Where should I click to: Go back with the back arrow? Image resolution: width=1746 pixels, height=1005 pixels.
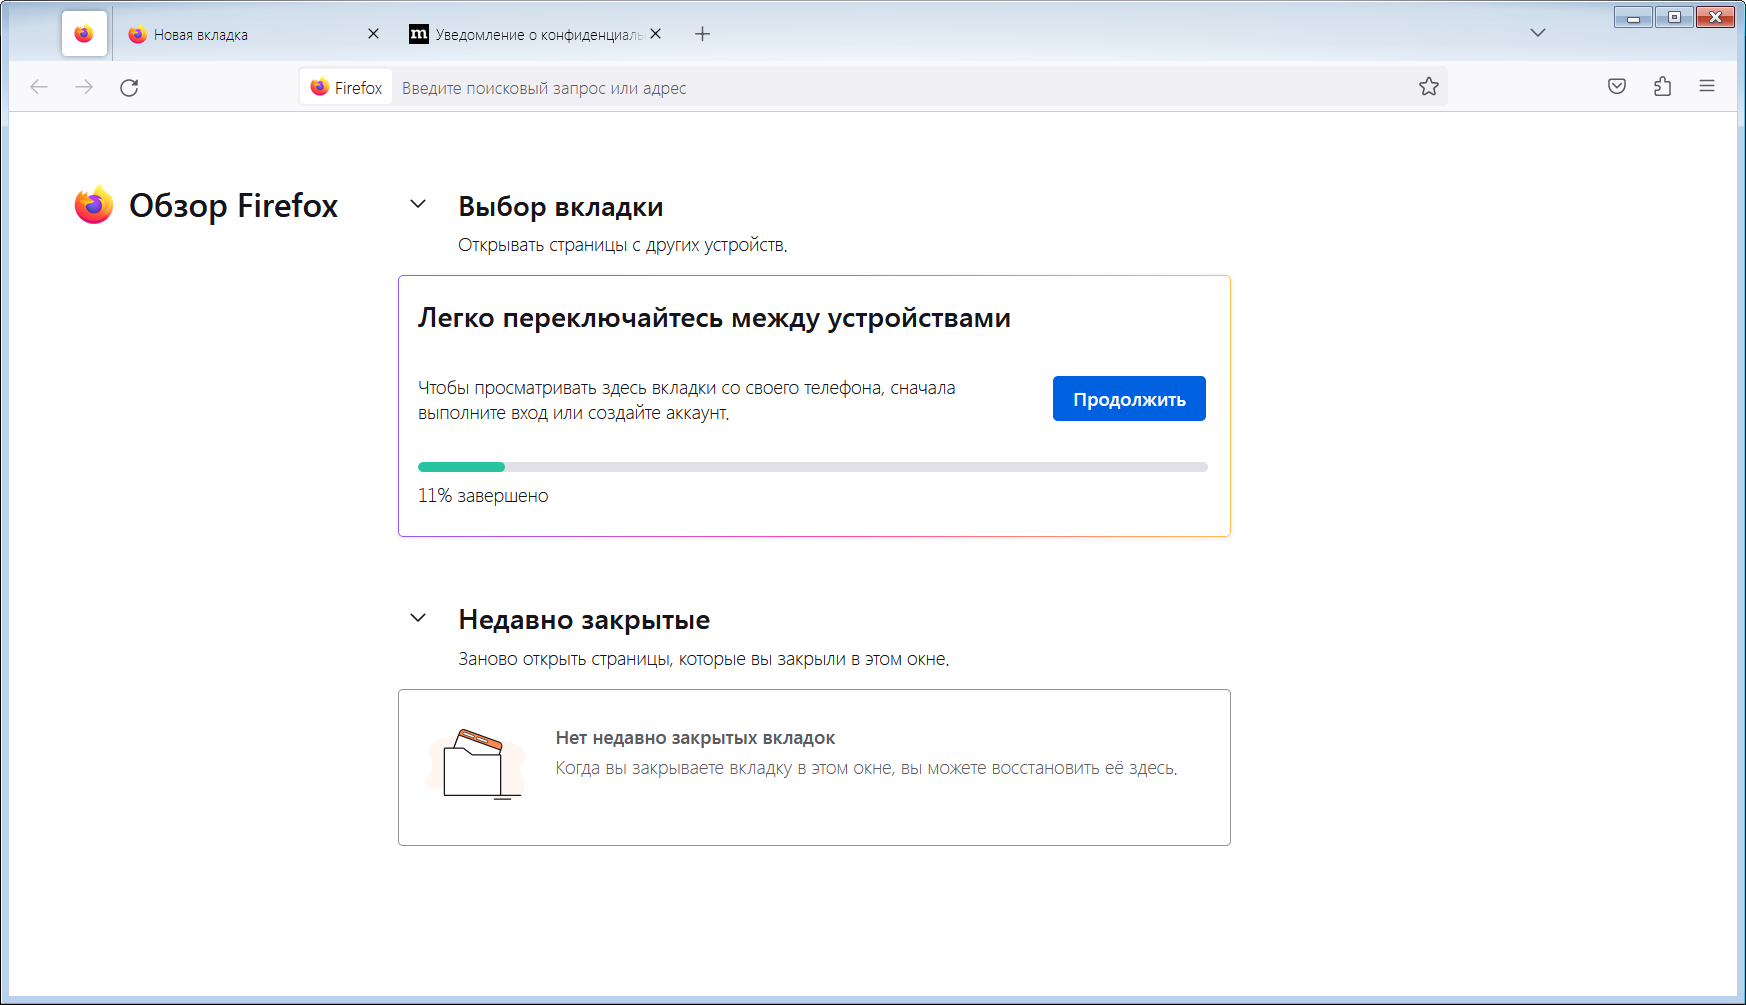(39, 87)
